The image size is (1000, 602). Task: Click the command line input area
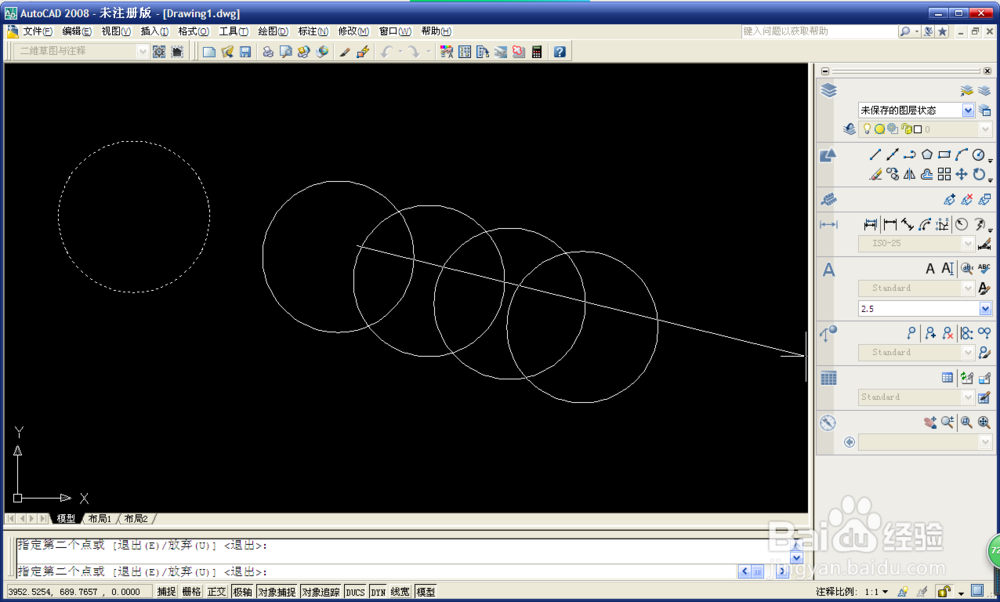tap(376, 571)
